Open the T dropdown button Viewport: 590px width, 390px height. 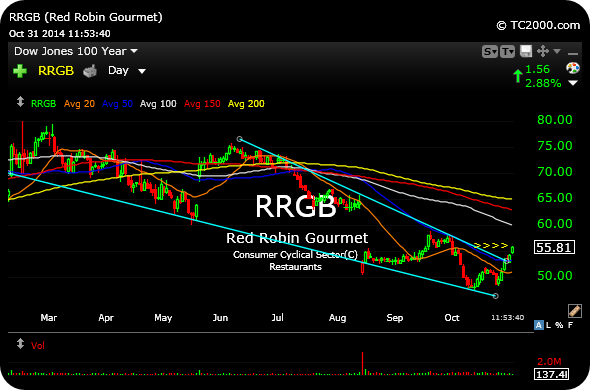(x=507, y=51)
